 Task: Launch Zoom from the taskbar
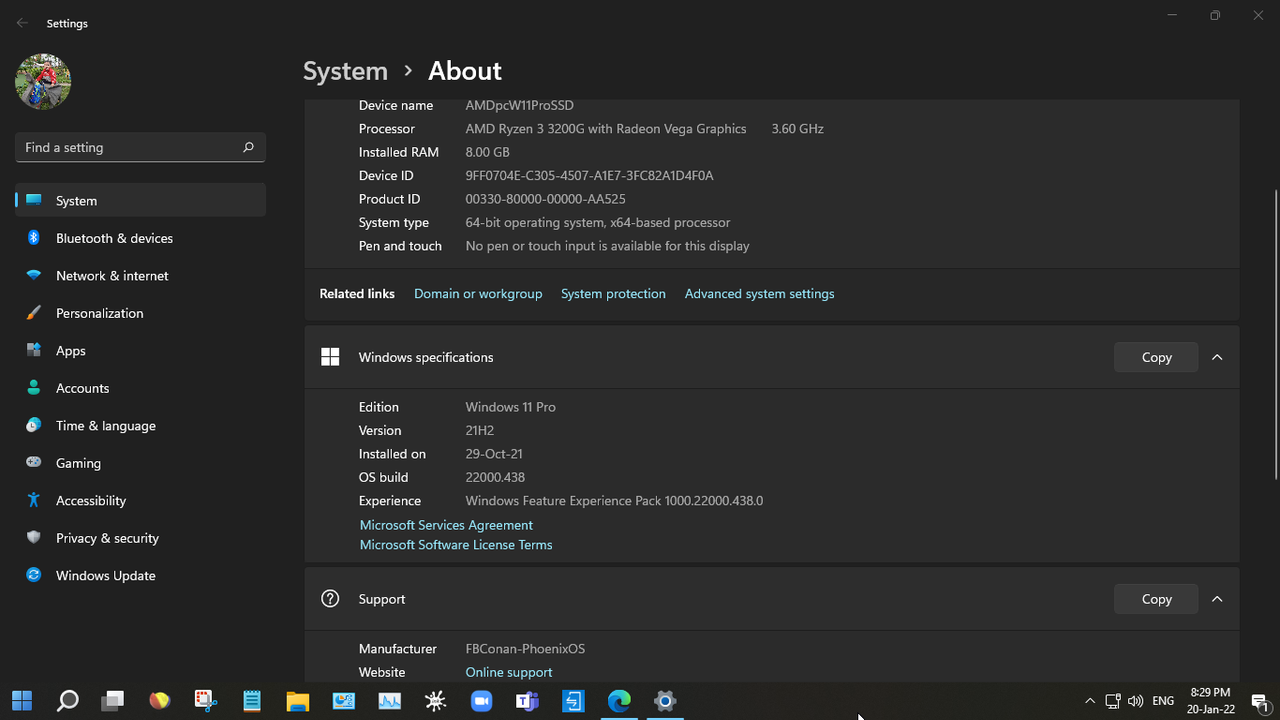pos(481,701)
